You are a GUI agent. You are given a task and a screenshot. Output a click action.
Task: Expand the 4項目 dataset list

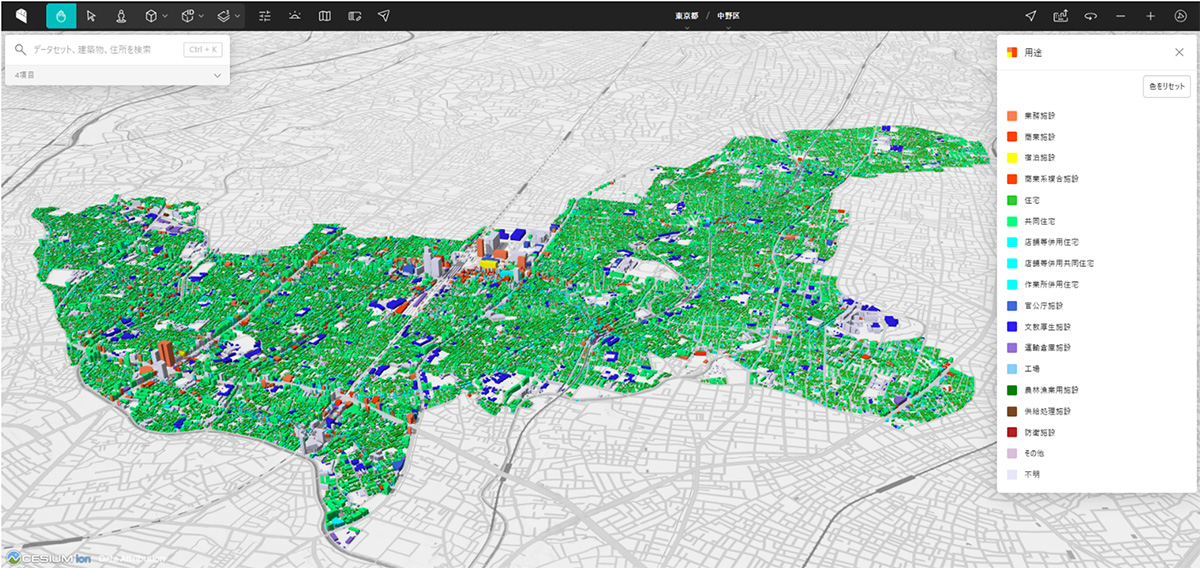(217, 75)
